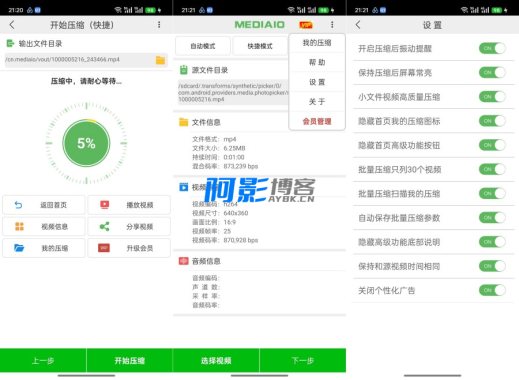
Task: Click the blue video info film icon
Action: tap(184, 187)
